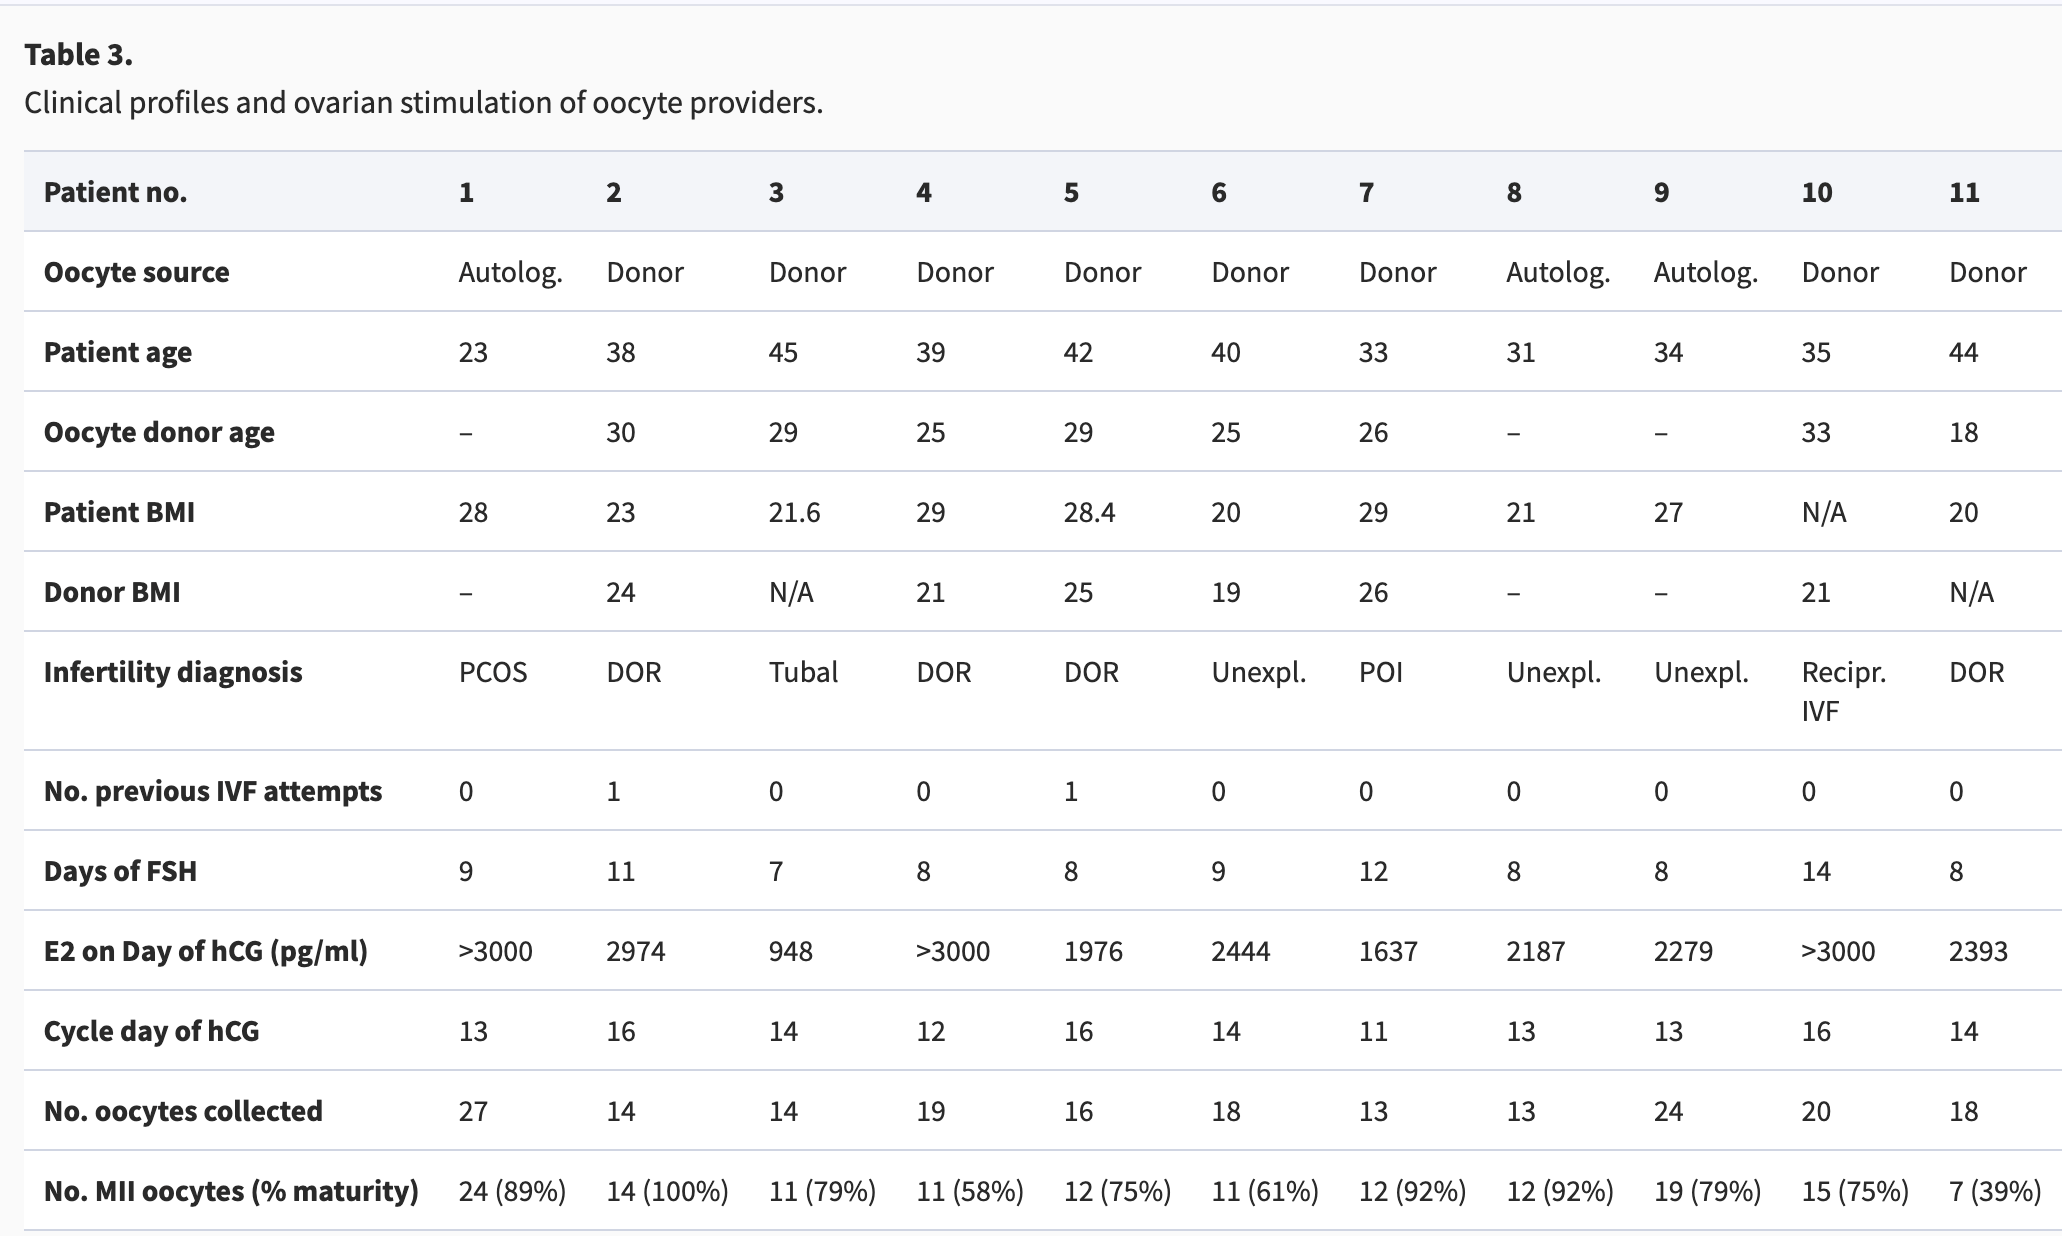
Task: Click the table caption about oocyte providers
Action: (x=423, y=103)
